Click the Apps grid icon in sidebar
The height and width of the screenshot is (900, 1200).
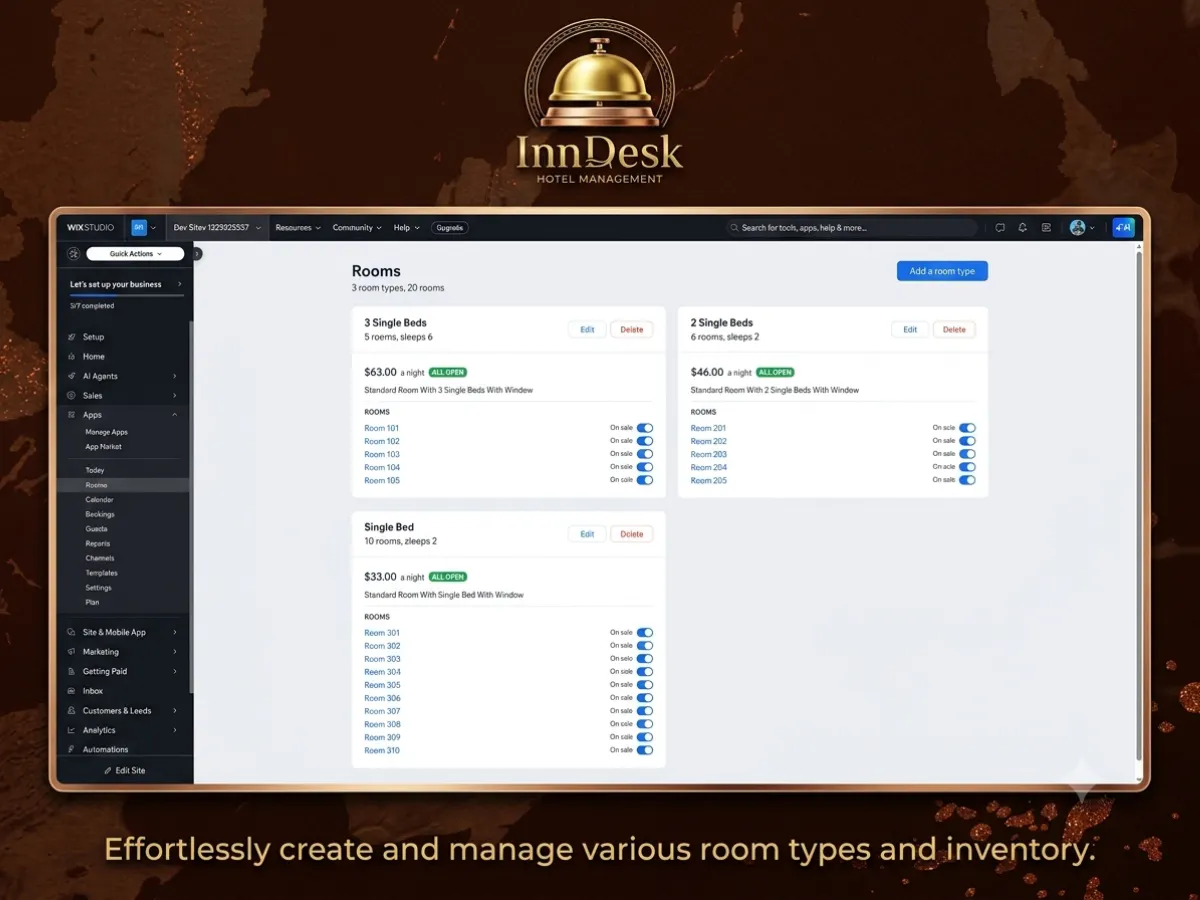pyautogui.click(x=71, y=415)
